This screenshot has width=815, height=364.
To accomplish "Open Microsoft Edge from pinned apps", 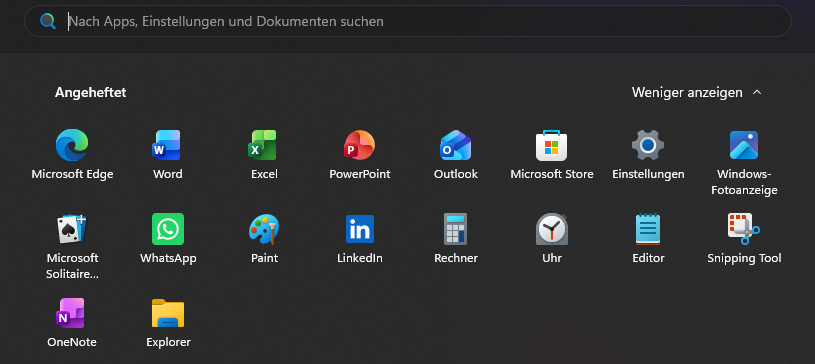I will point(72,145).
